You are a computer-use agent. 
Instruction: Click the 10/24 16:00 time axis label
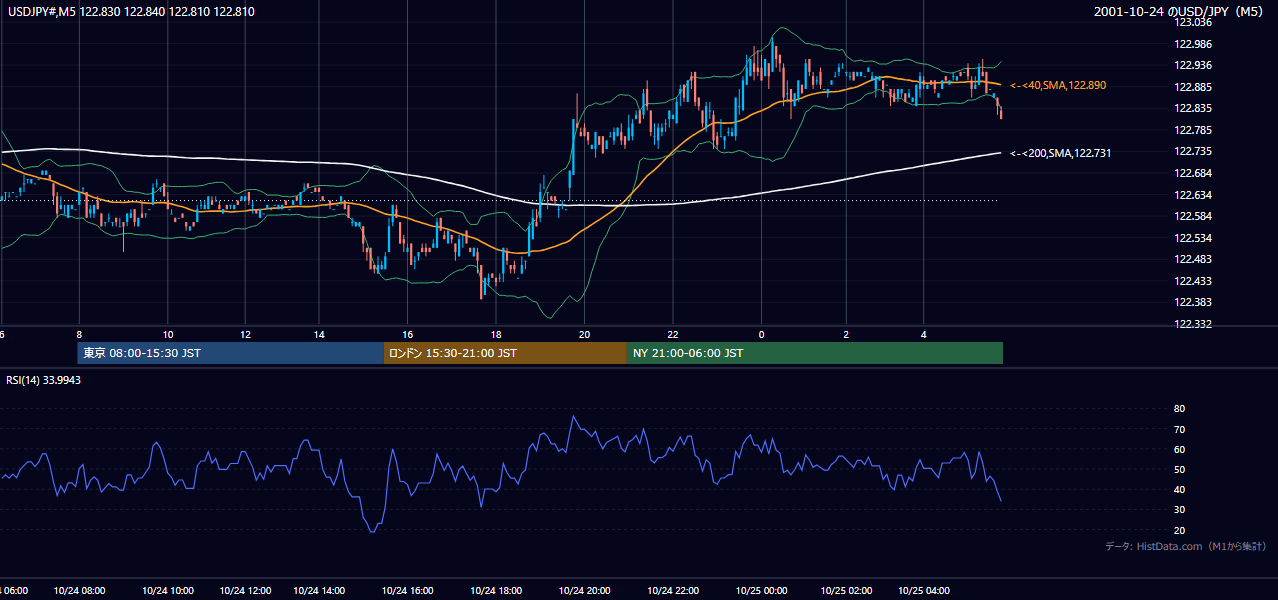coord(408,591)
